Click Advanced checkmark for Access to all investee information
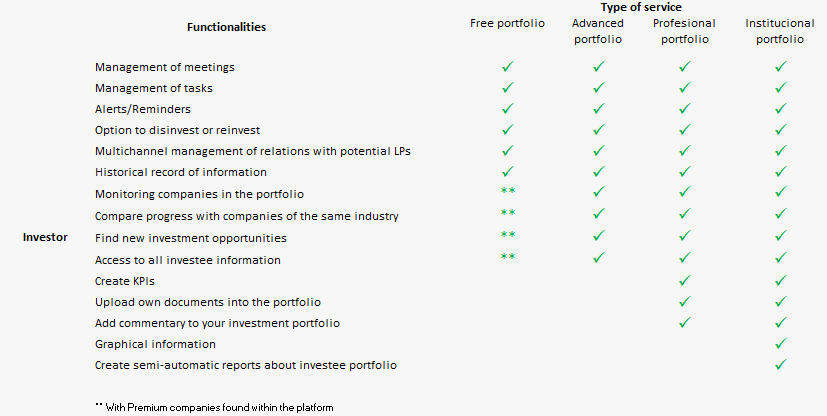Image resolution: width=827 pixels, height=416 pixels. coord(598,259)
